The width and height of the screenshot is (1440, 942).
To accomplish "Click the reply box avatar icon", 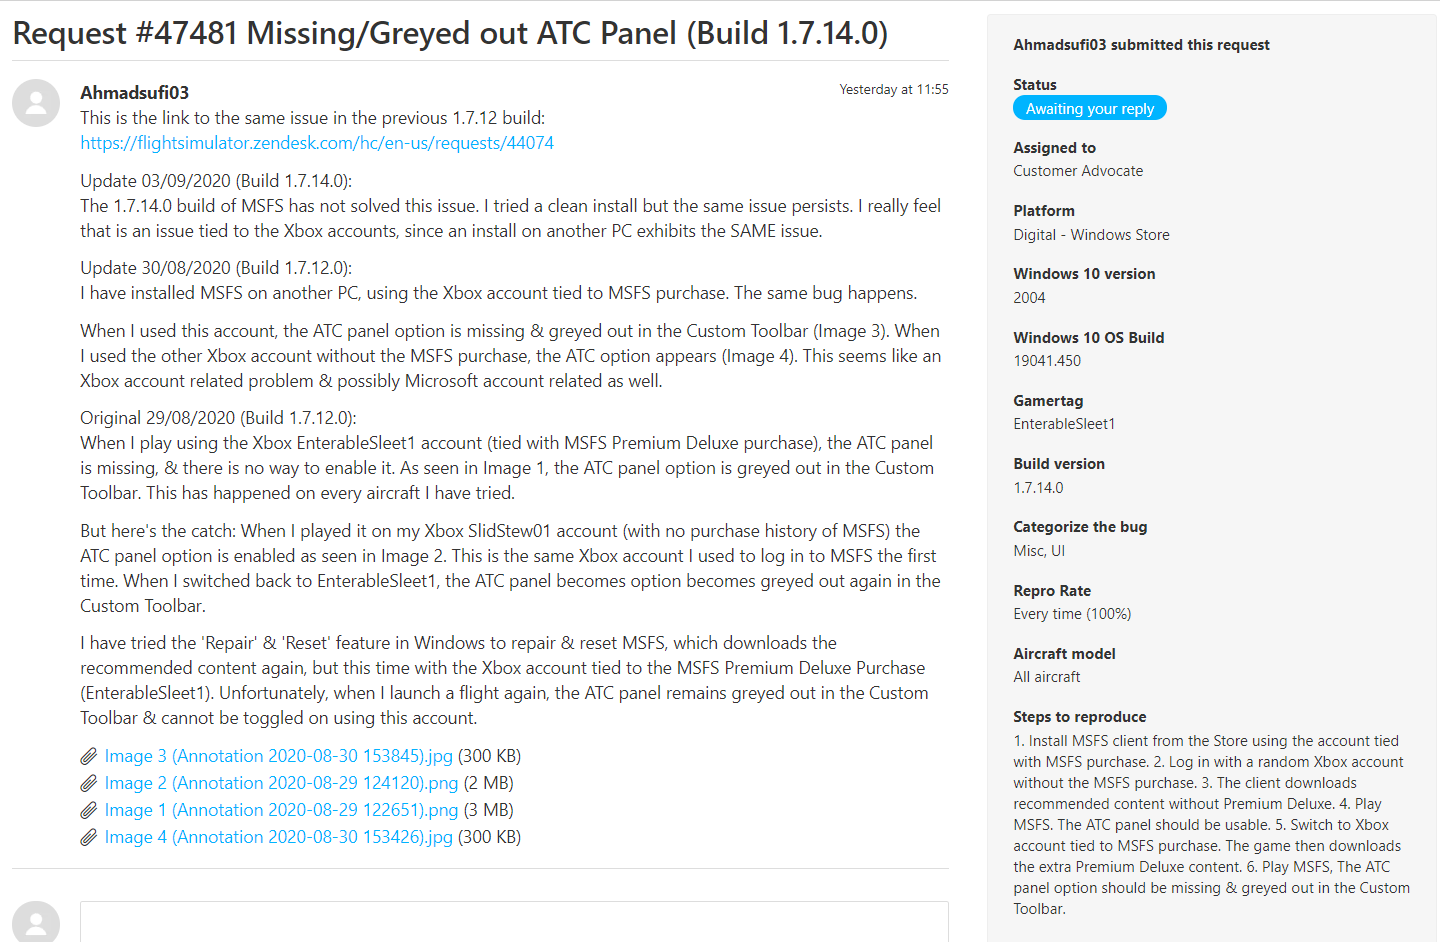I will click(36, 921).
